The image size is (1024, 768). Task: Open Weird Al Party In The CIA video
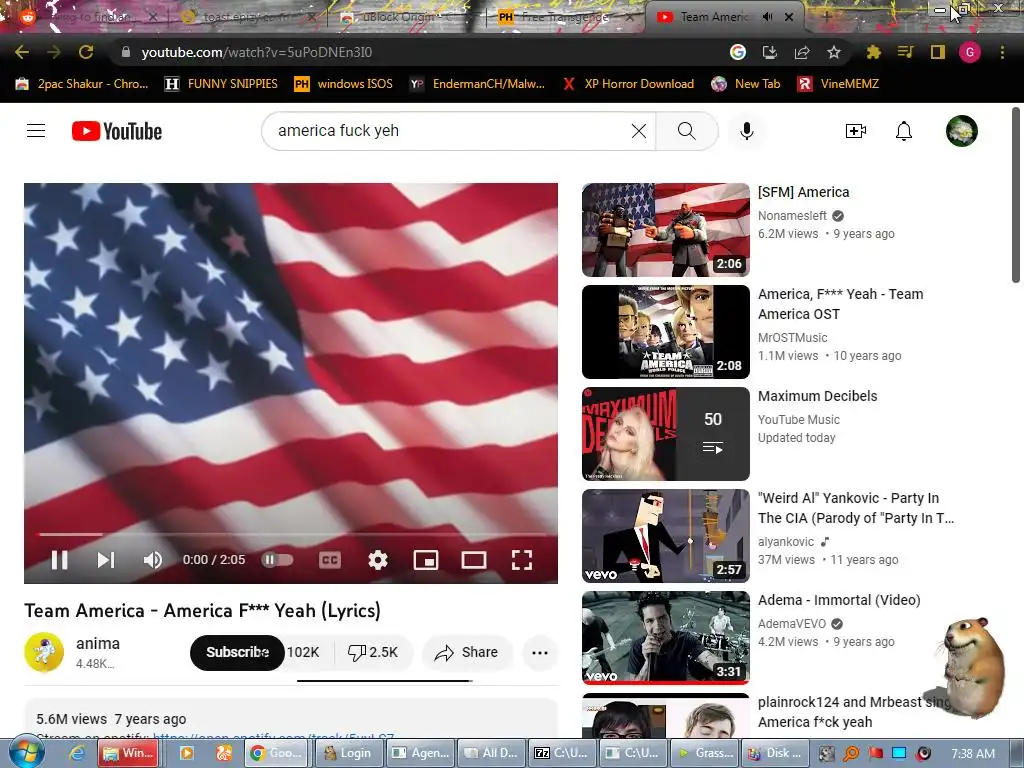(x=856, y=507)
